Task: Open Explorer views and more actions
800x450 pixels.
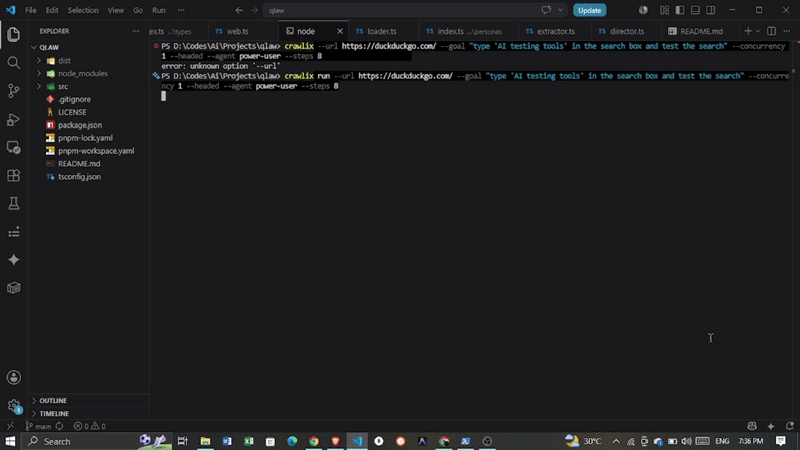Action: pos(136,31)
